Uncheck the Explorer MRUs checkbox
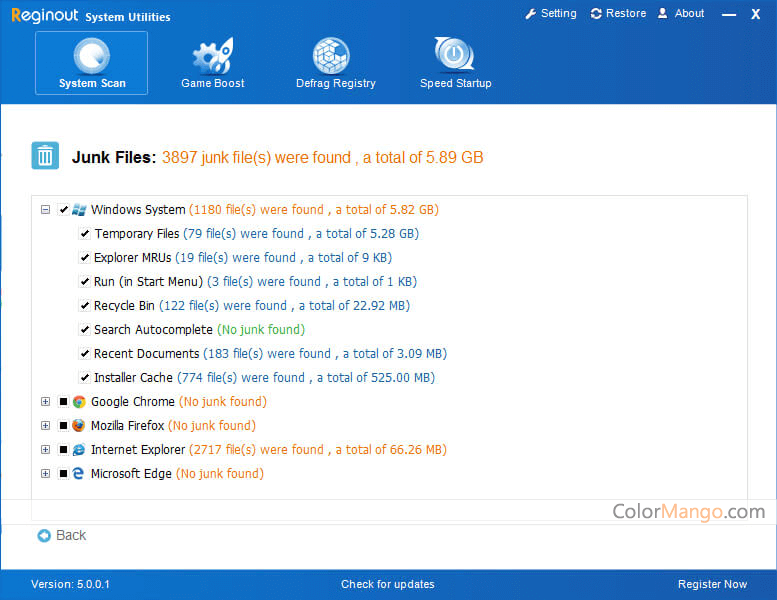Image resolution: width=777 pixels, height=600 pixels. [85, 258]
